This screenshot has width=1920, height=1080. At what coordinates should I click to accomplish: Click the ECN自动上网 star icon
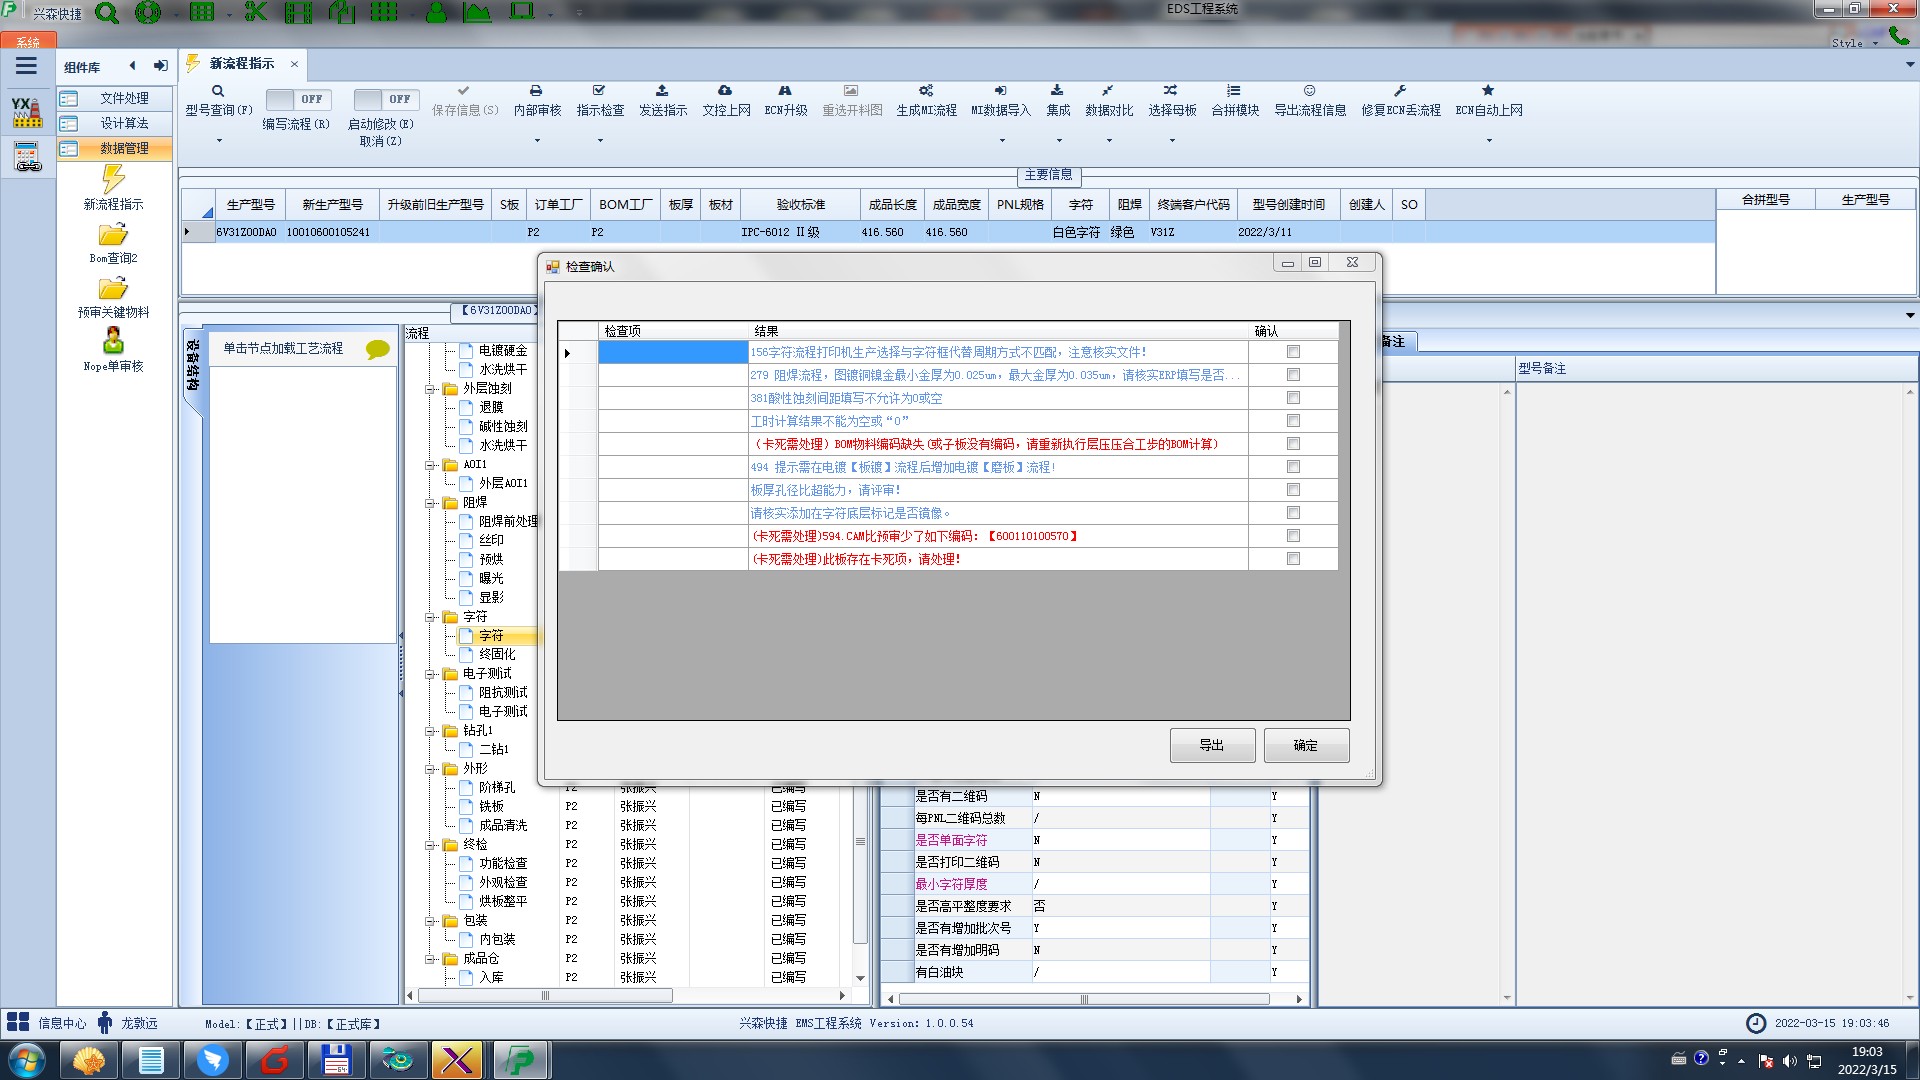tap(1488, 91)
